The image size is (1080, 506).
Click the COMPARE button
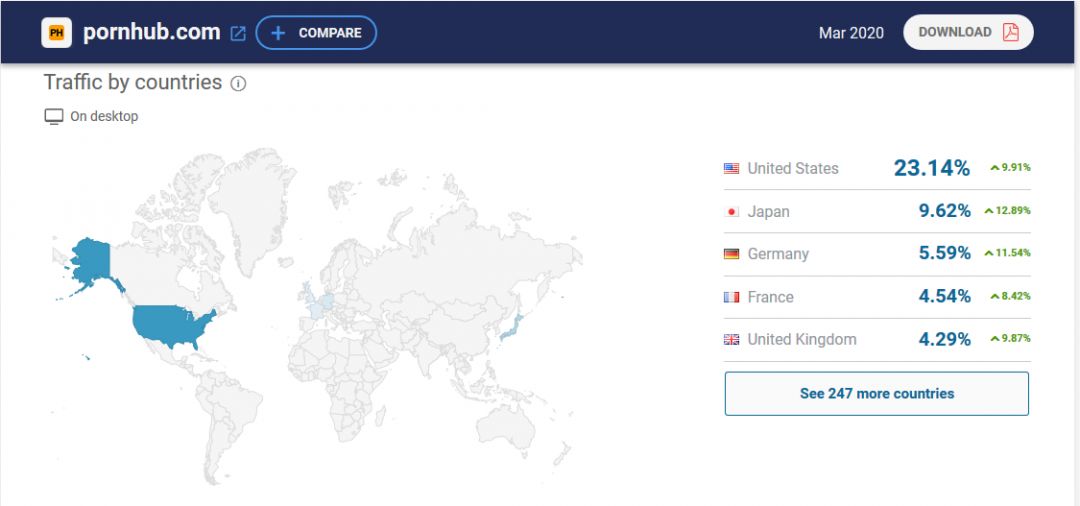pyautogui.click(x=316, y=33)
